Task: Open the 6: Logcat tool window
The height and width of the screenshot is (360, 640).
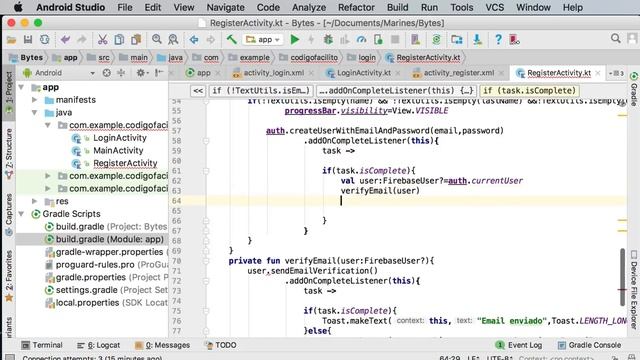Action: click(98, 345)
